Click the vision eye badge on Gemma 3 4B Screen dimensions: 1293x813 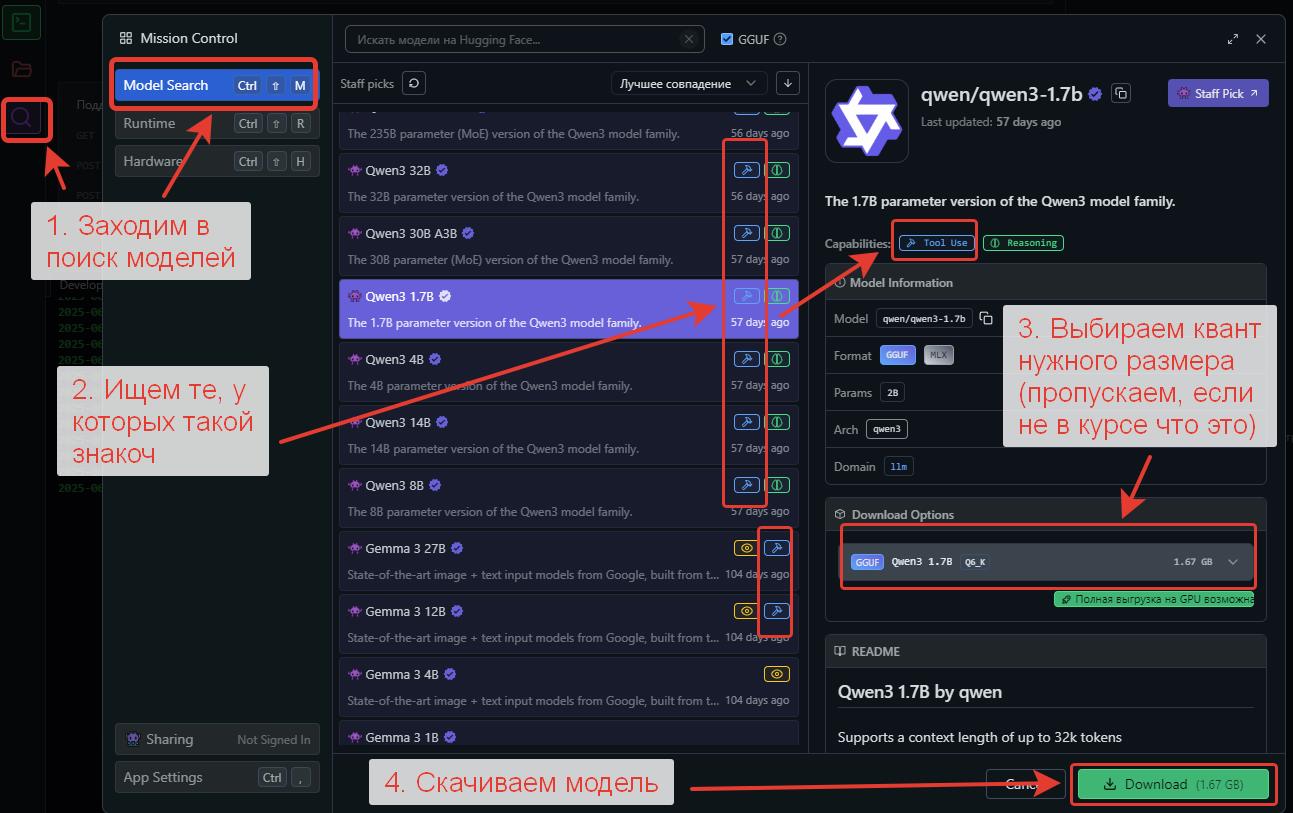click(777, 674)
